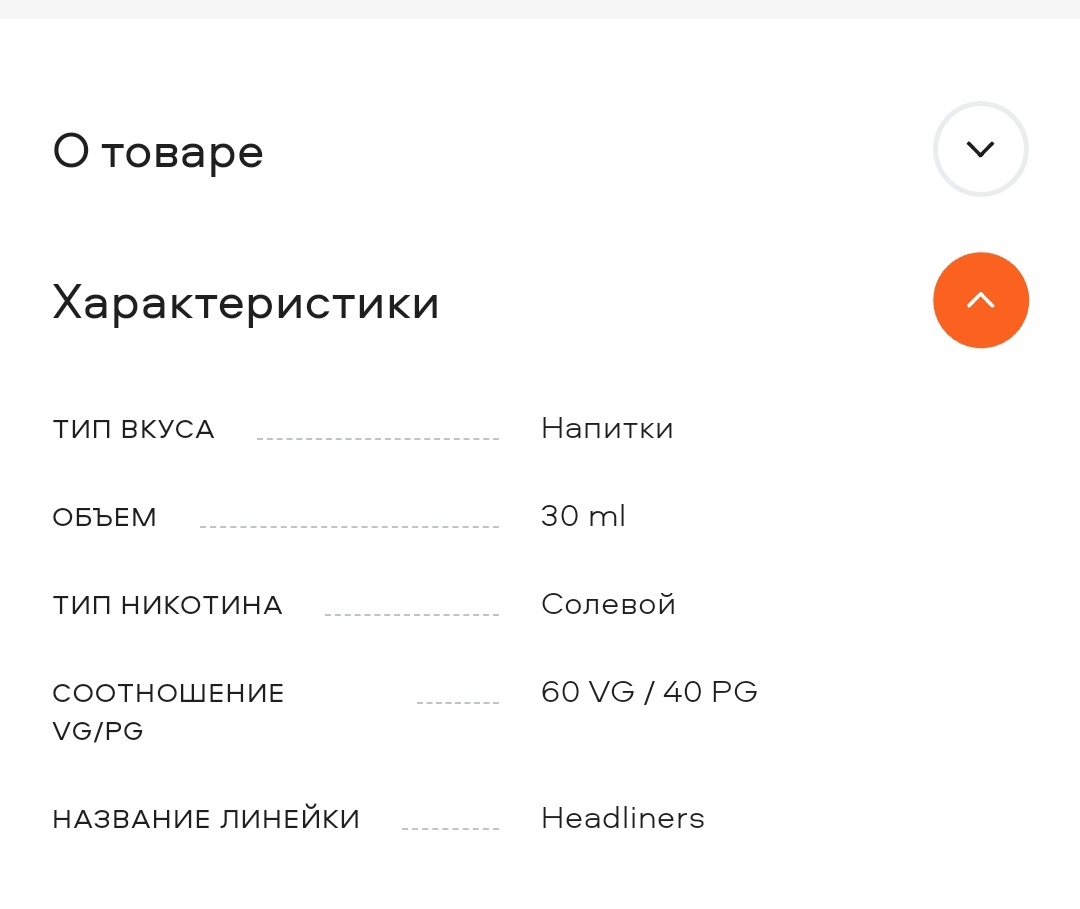Click the НАЗВАНИЕ ЛИНЕЙКИ label
The width and height of the screenshot is (1080, 909).
pyautogui.click(x=206, y=819)
